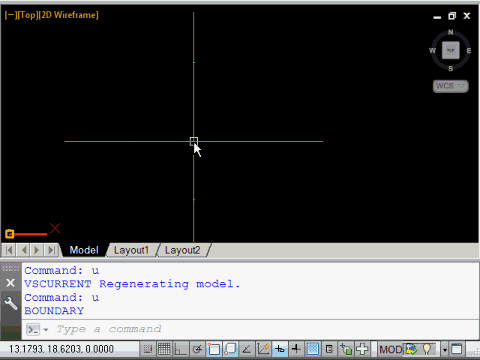This screenshot has width=480, height=360.
Task: Close the command line window X
Action: coord(10,283)
